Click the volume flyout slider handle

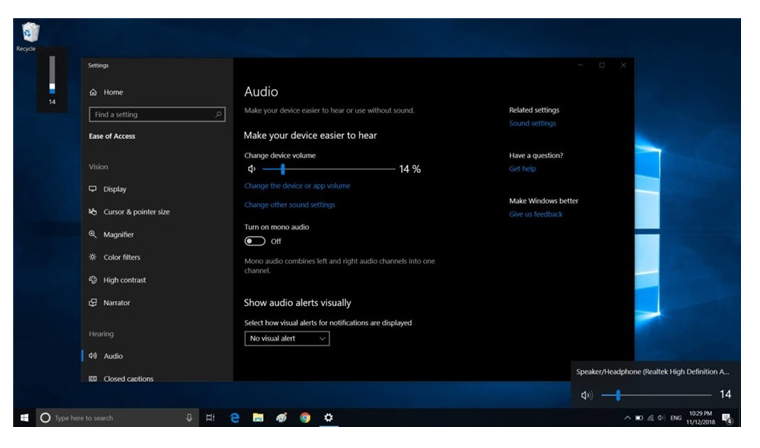coord(618,395)
